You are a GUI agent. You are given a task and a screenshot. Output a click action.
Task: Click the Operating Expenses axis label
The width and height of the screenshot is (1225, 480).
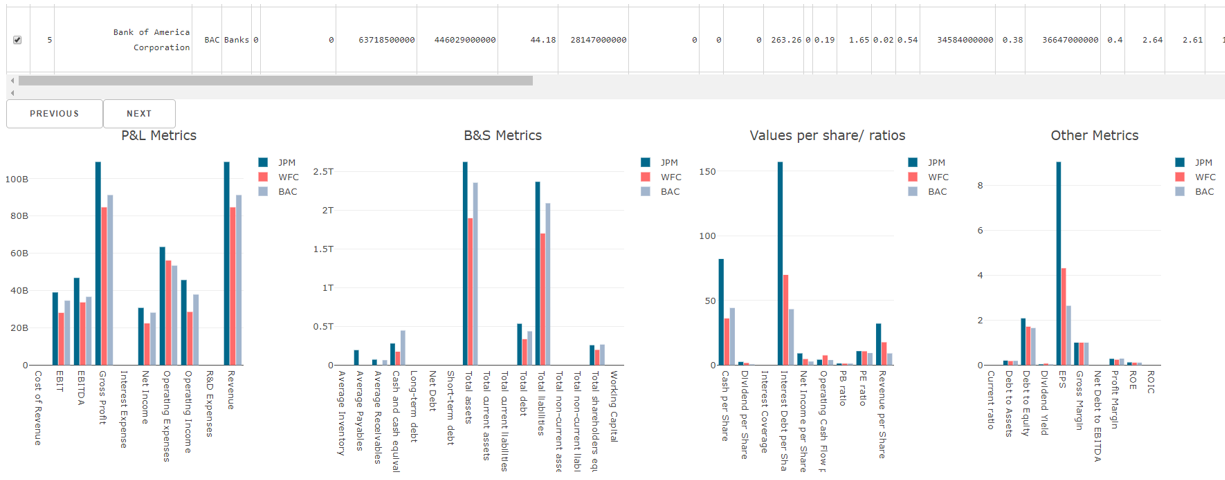165,415
